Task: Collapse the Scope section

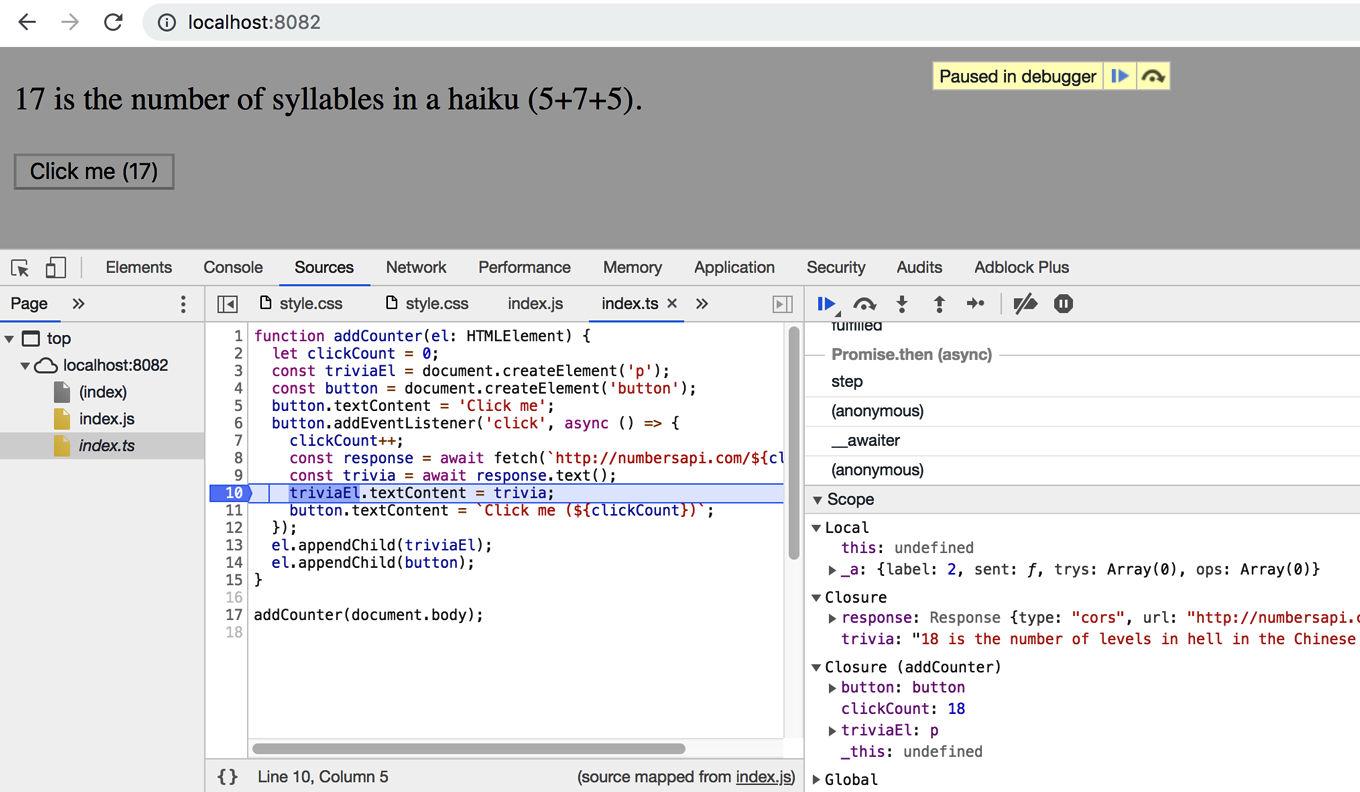Action: pyautogui.click(x=817, y=500)
